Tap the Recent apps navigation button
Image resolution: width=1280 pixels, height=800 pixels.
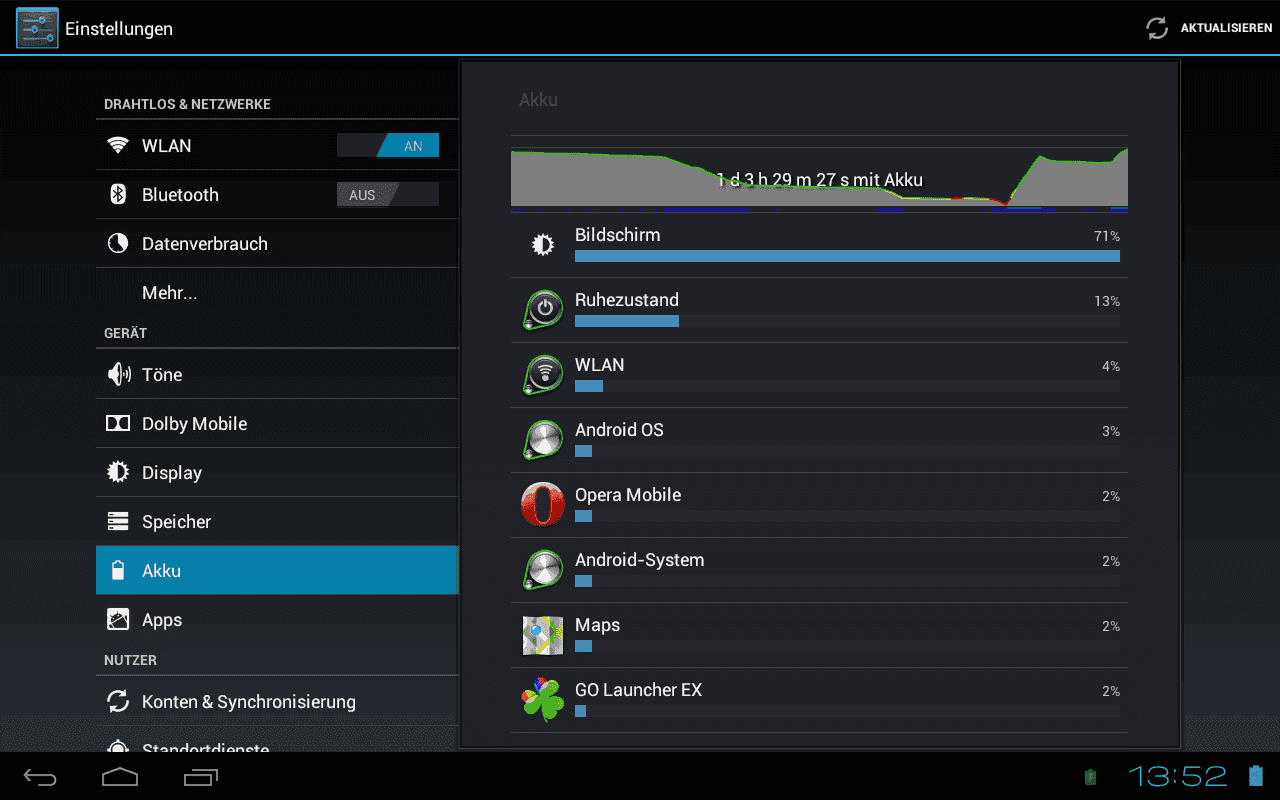pyautogui.click(x=200, y=777)
